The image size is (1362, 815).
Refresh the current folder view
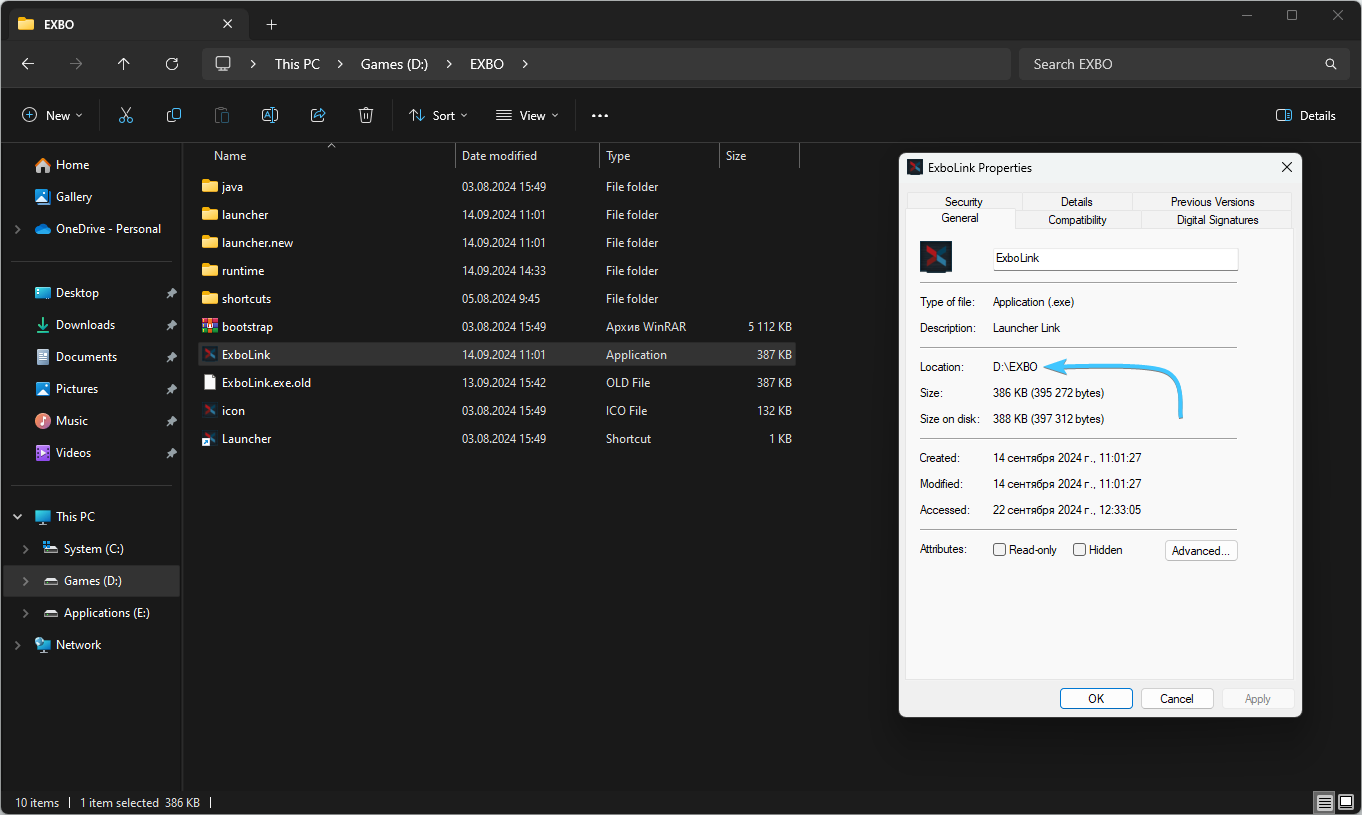172,64
